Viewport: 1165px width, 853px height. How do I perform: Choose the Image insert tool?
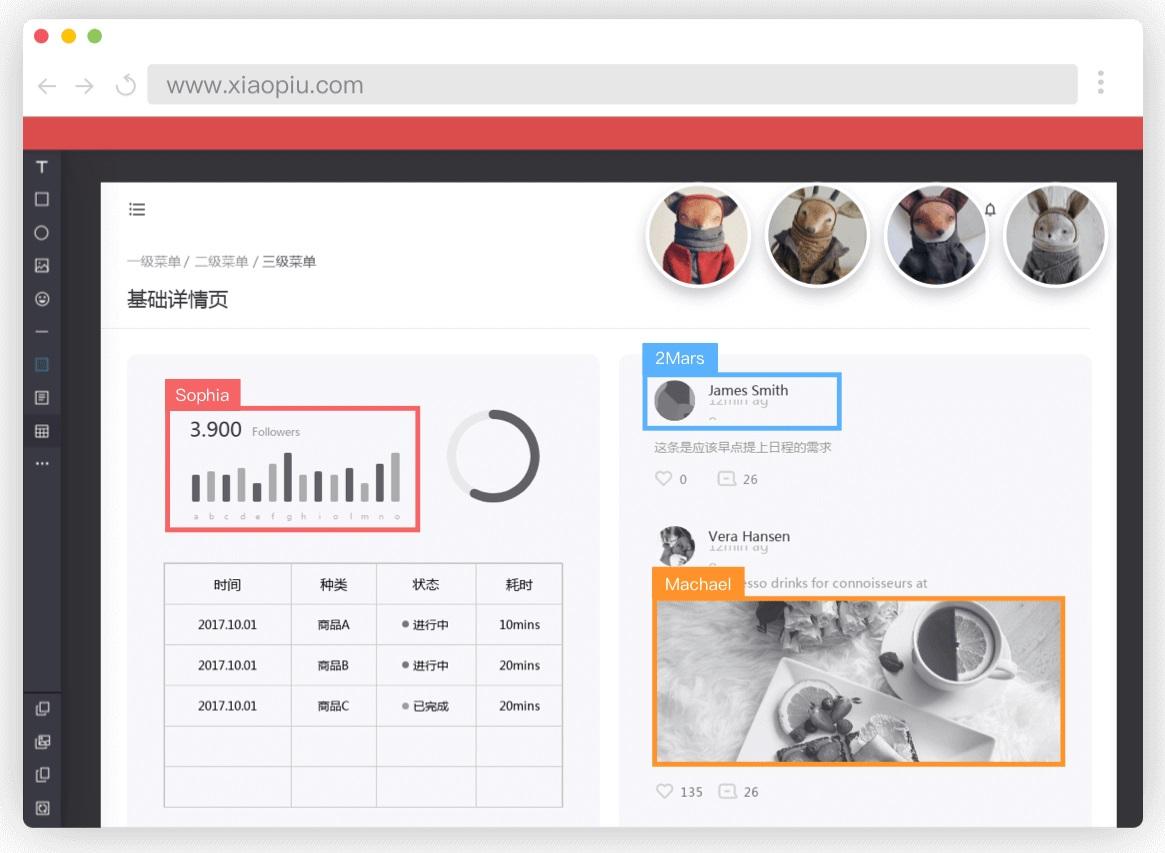42,265
